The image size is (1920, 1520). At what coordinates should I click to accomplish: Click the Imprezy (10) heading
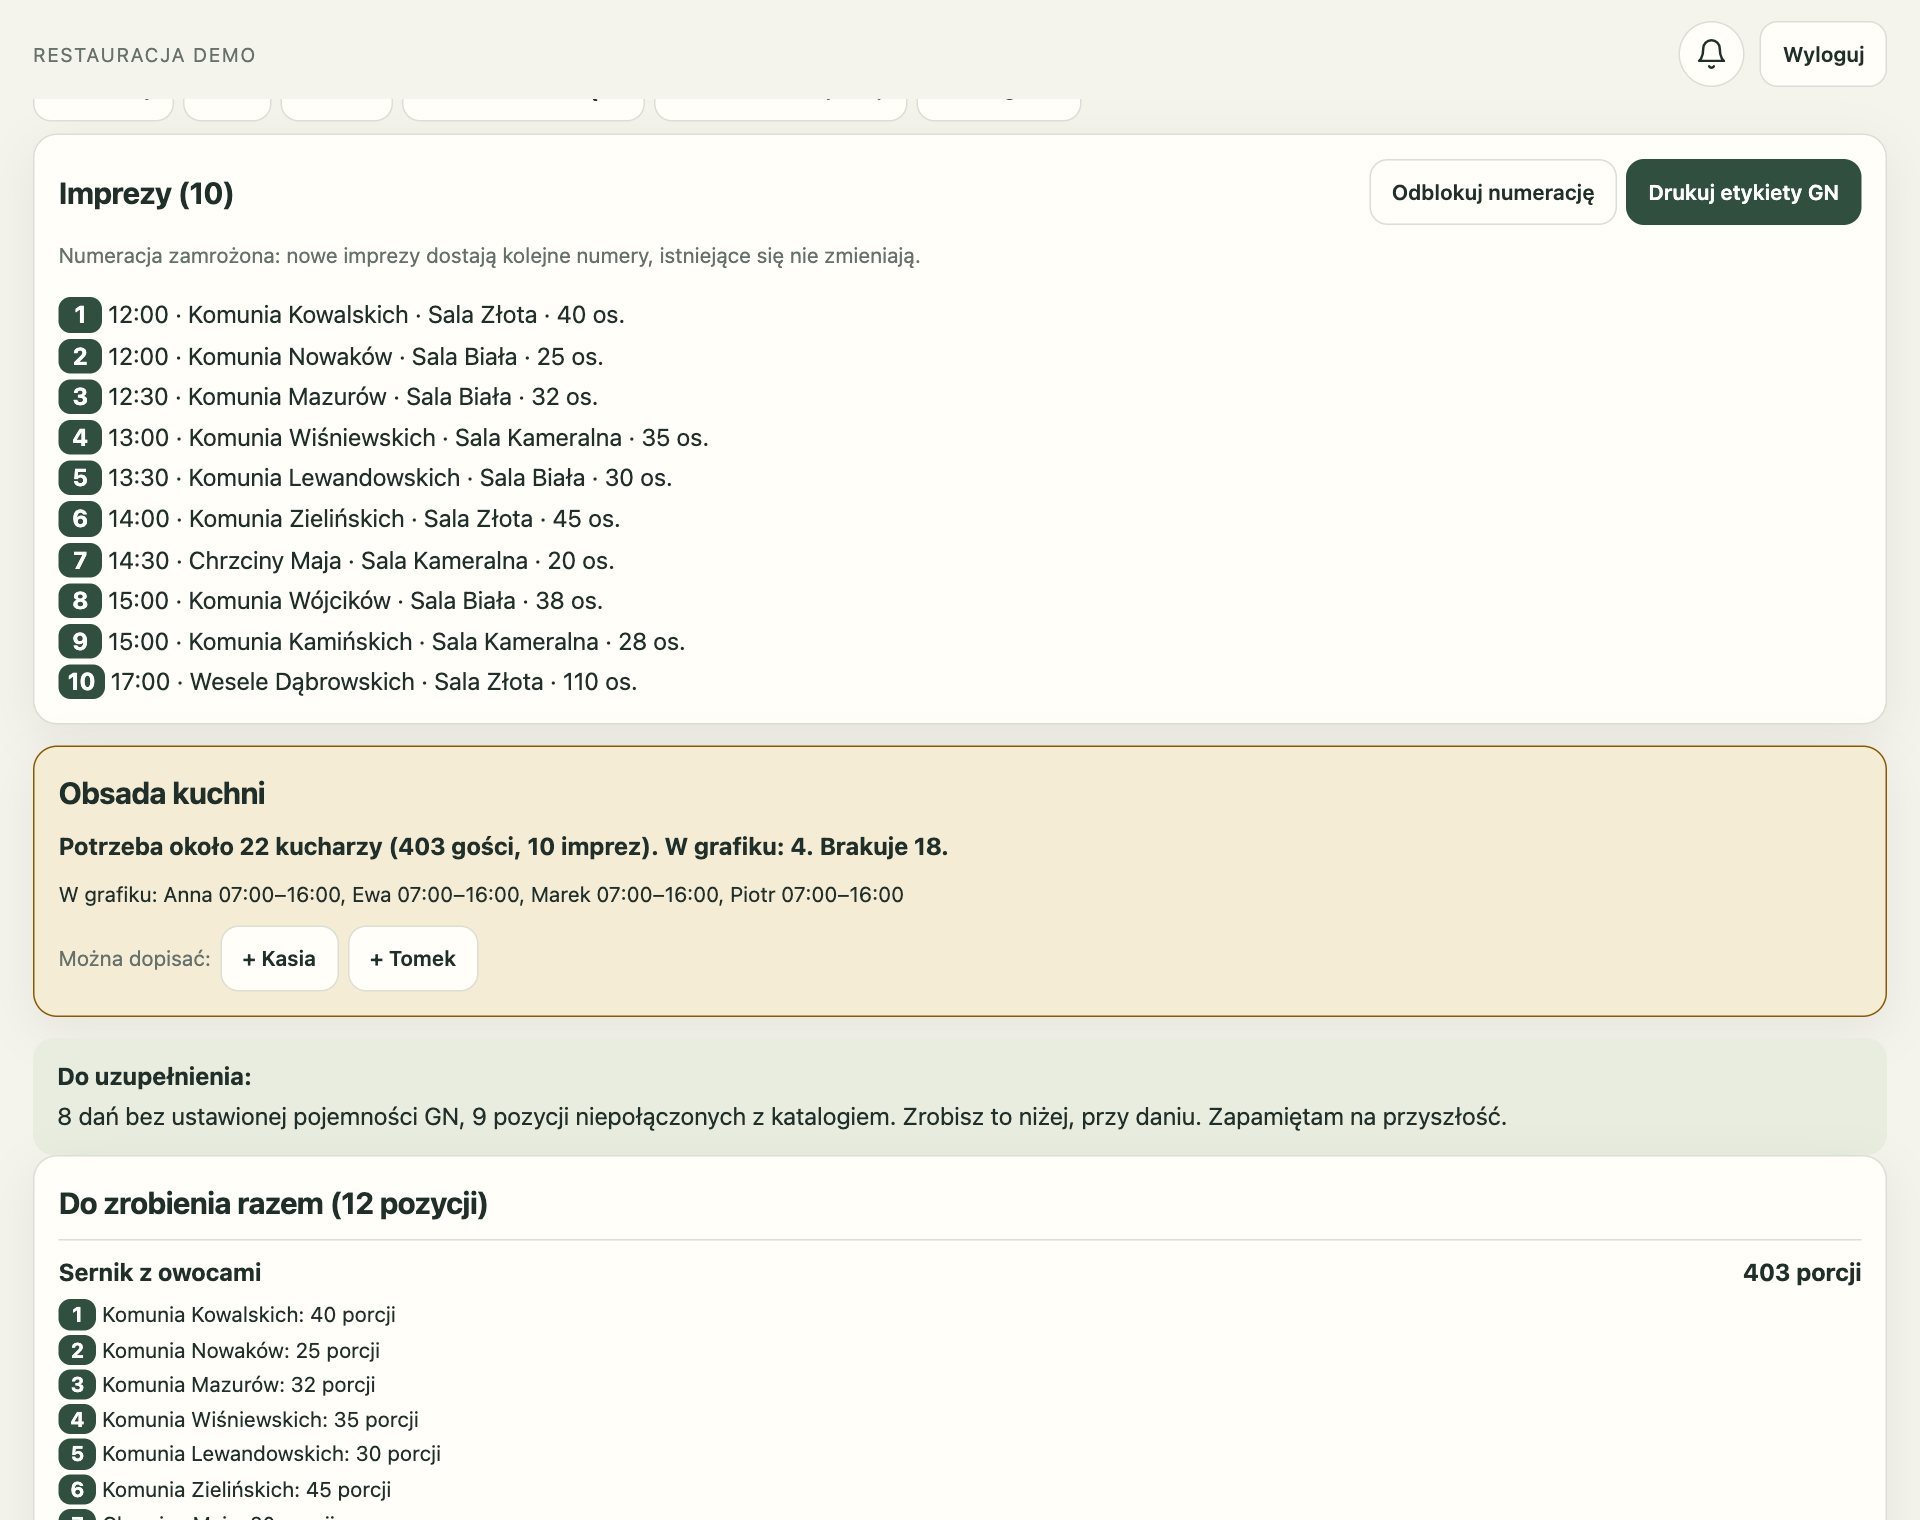click(146, 193)
